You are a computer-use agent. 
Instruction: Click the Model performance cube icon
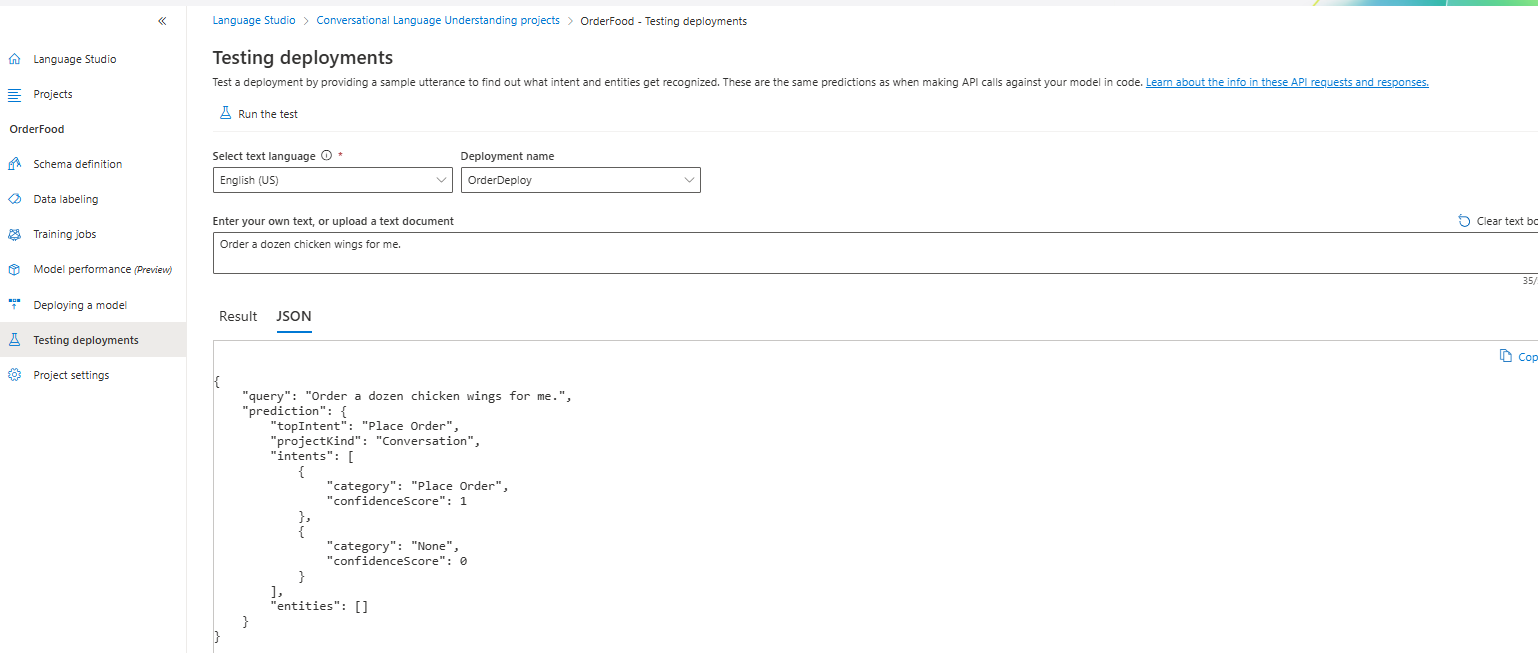(x=14, y=269)
